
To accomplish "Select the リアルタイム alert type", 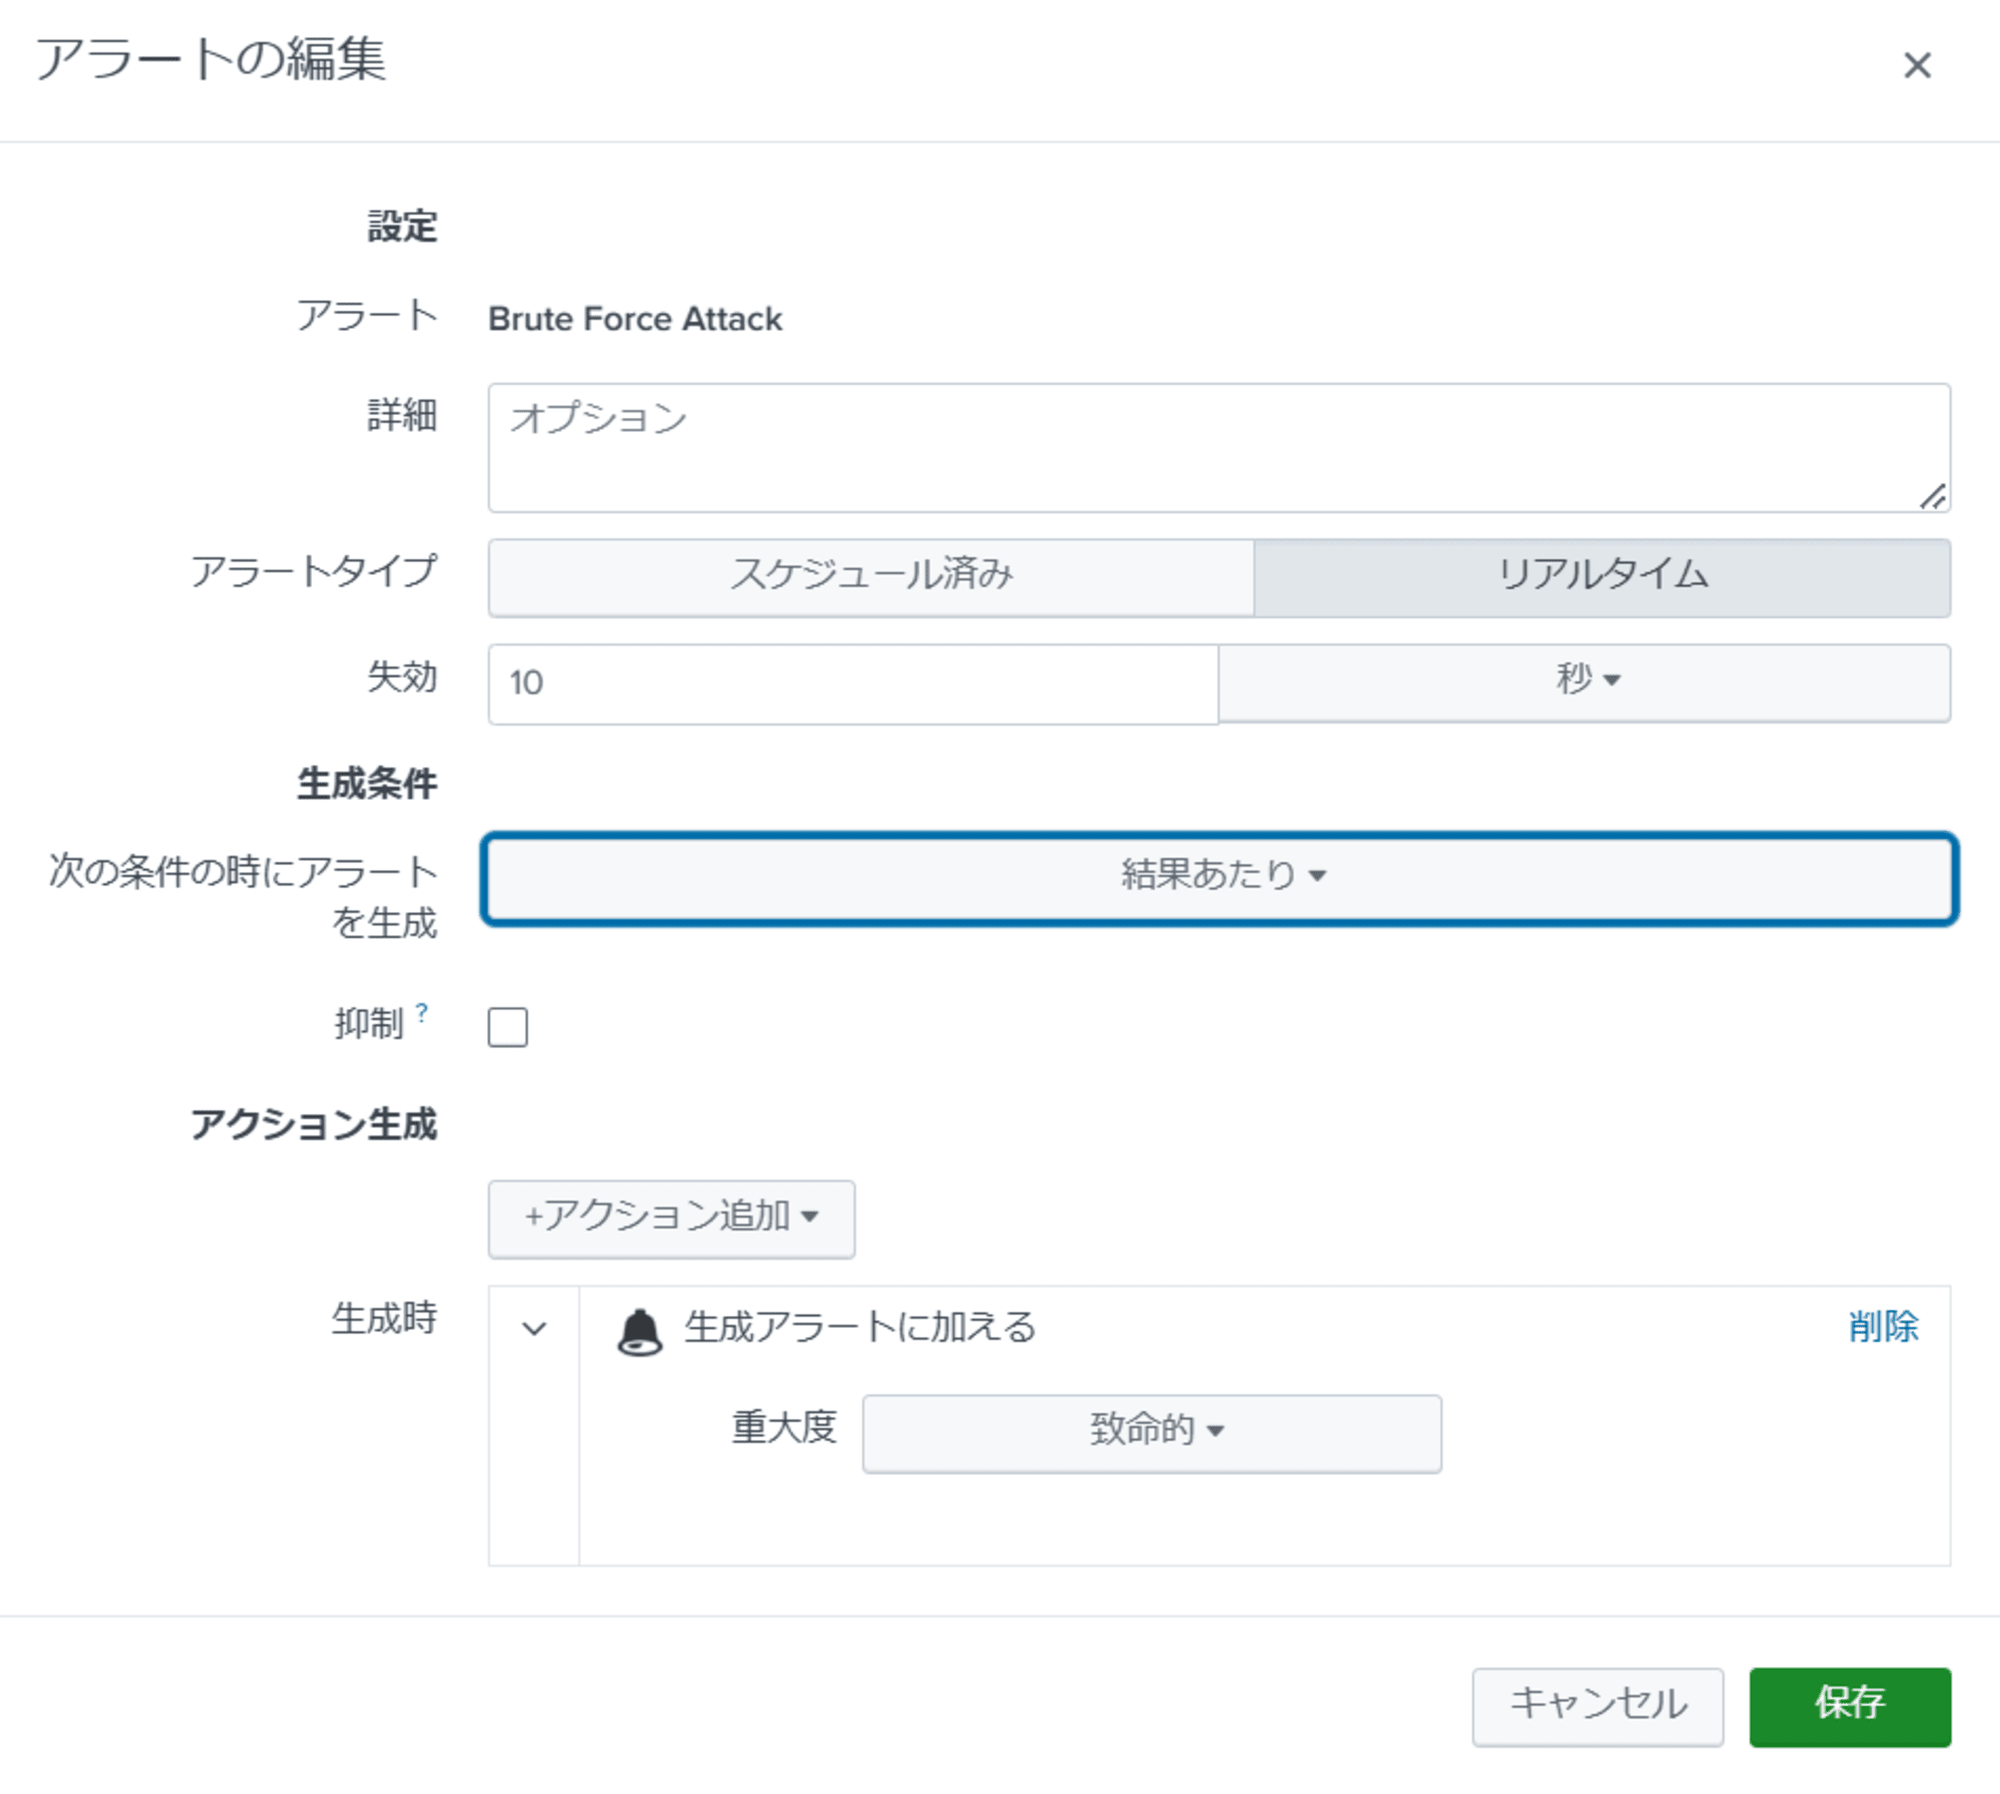I will pos(1602,578).
